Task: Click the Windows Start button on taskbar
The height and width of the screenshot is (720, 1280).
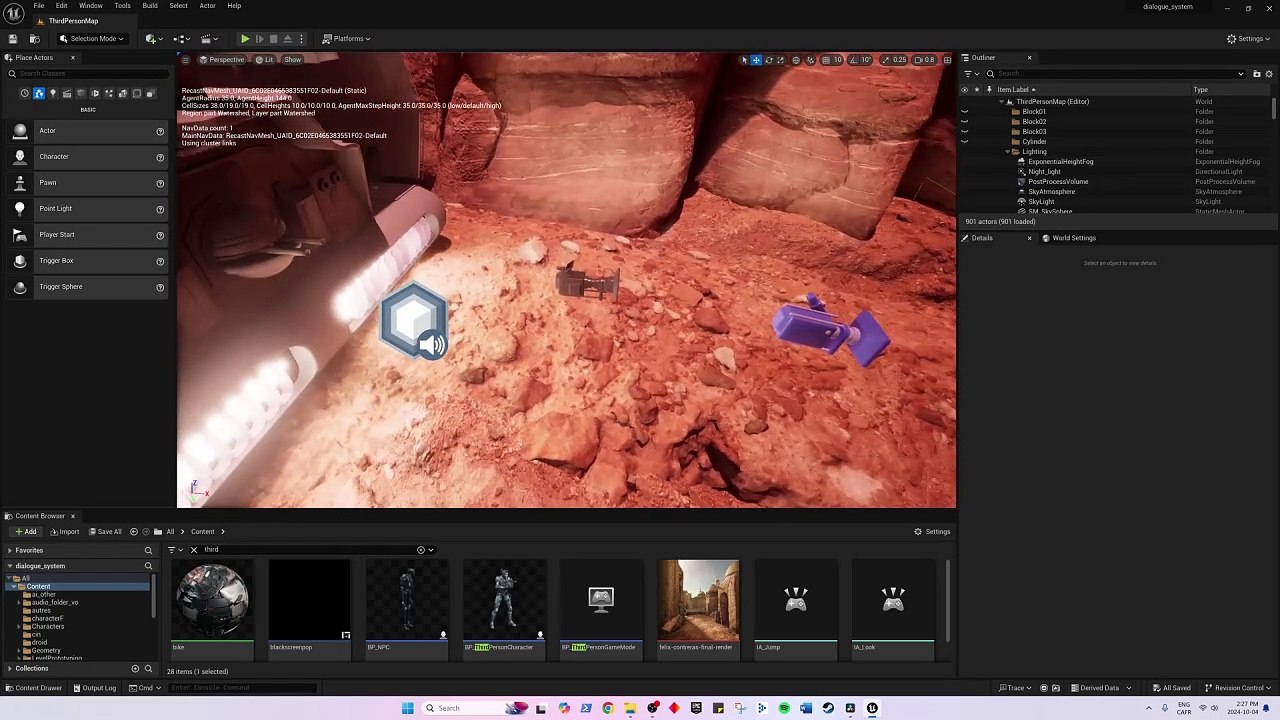Action: tap(407, 708)
